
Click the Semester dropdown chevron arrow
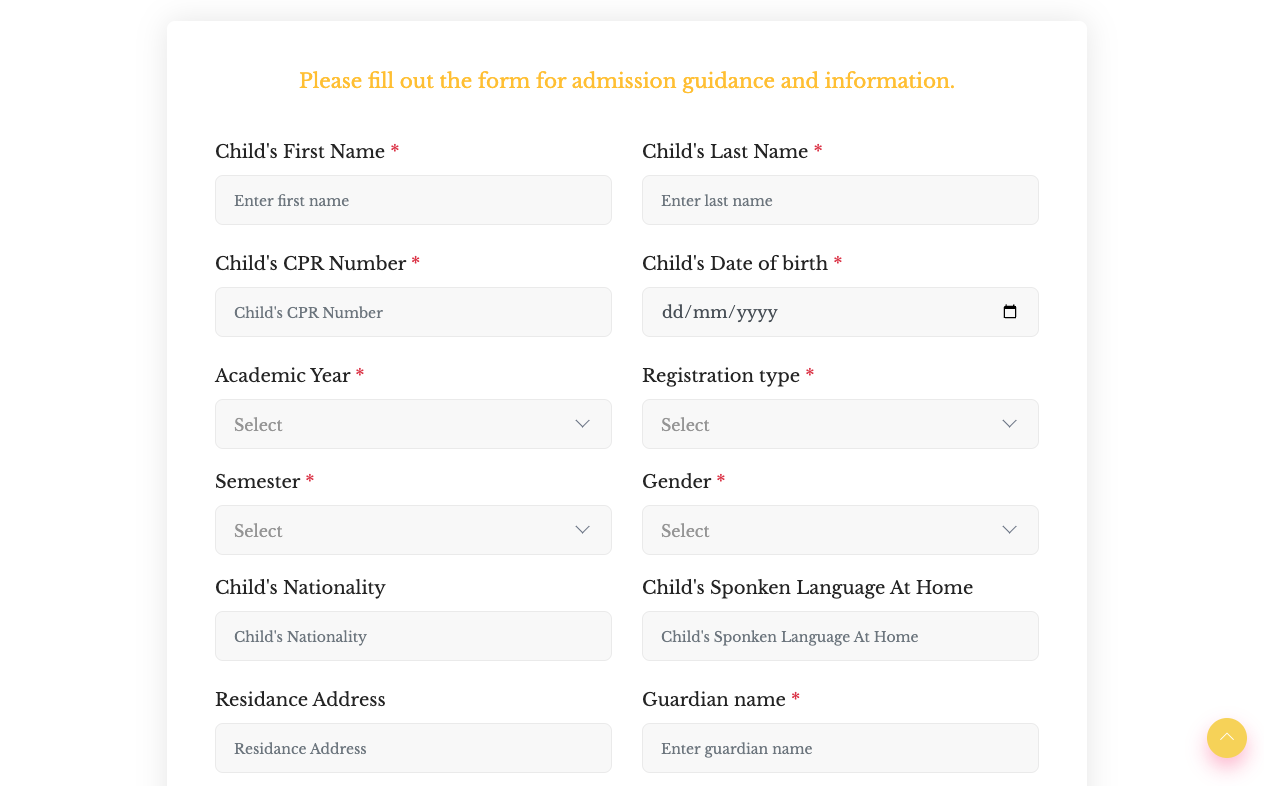[x=582, y=530]
